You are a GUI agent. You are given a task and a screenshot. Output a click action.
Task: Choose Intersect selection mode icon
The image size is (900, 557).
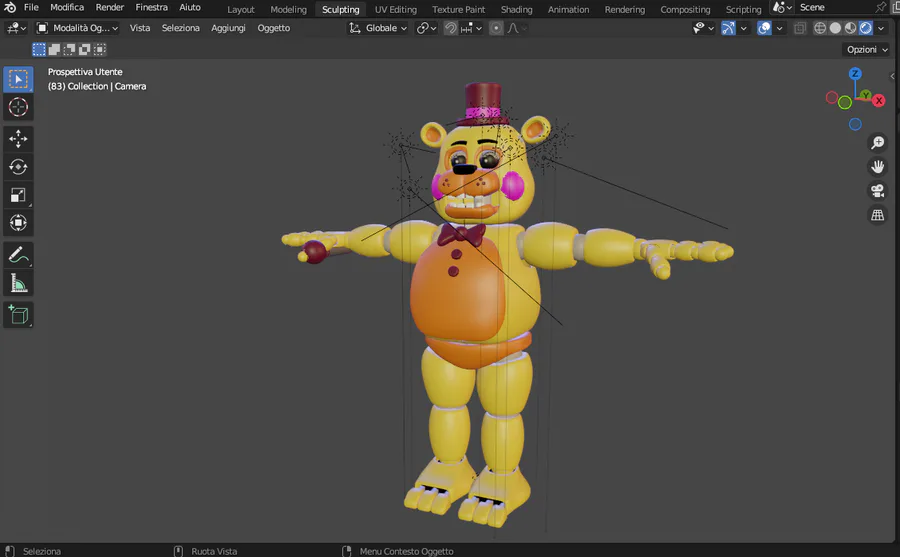tap(100, 50)
